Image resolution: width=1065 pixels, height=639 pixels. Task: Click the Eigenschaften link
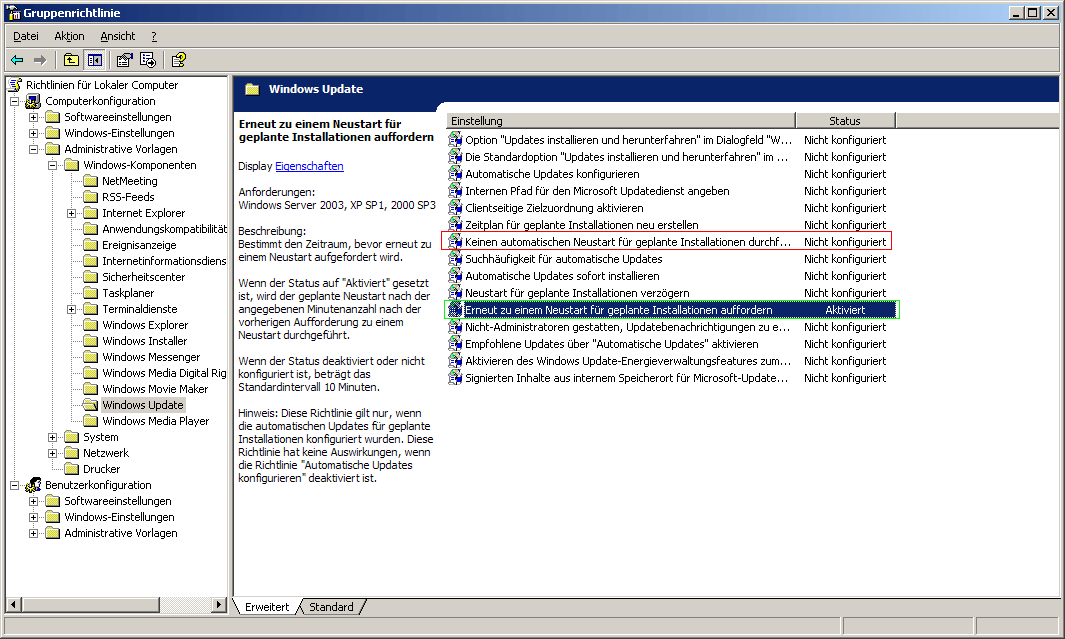click(309, 167)
